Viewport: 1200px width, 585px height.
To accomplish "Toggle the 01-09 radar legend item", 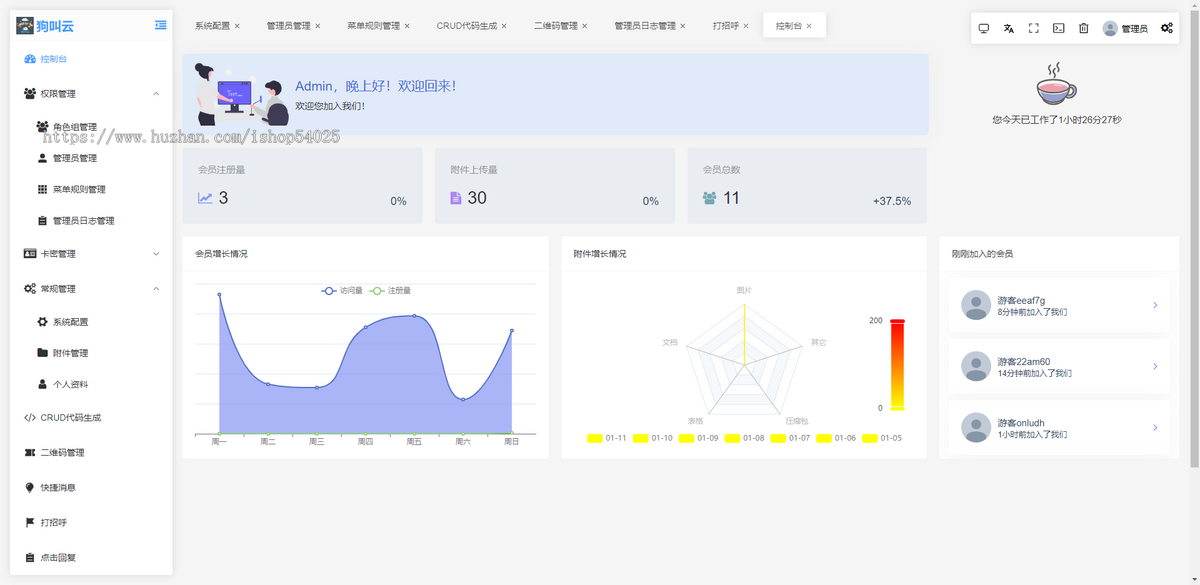I will (699, 438).
